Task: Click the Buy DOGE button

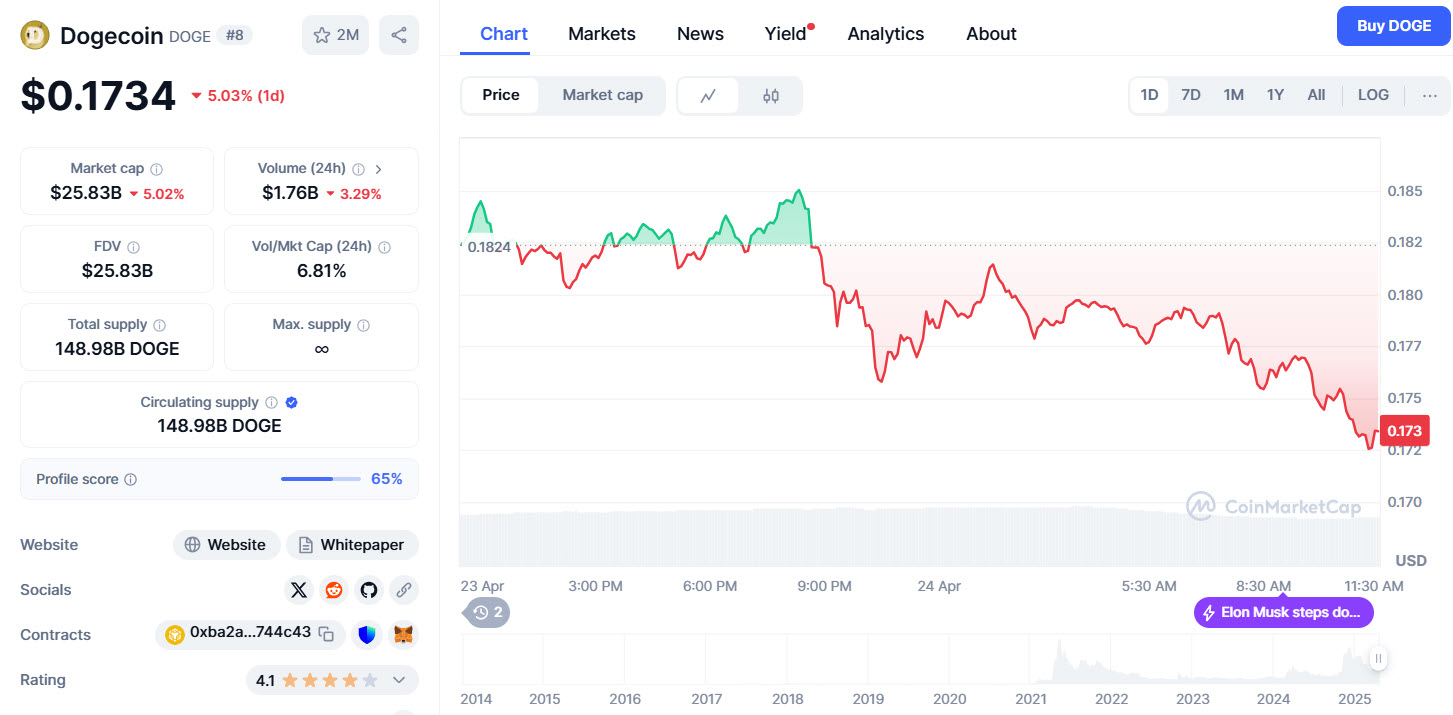Action: pyautogui.click(x=1393, y=25)
